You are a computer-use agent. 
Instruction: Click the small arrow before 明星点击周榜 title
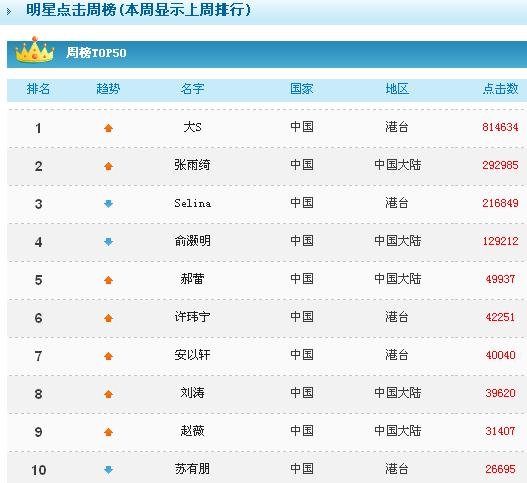click(9, 12)
